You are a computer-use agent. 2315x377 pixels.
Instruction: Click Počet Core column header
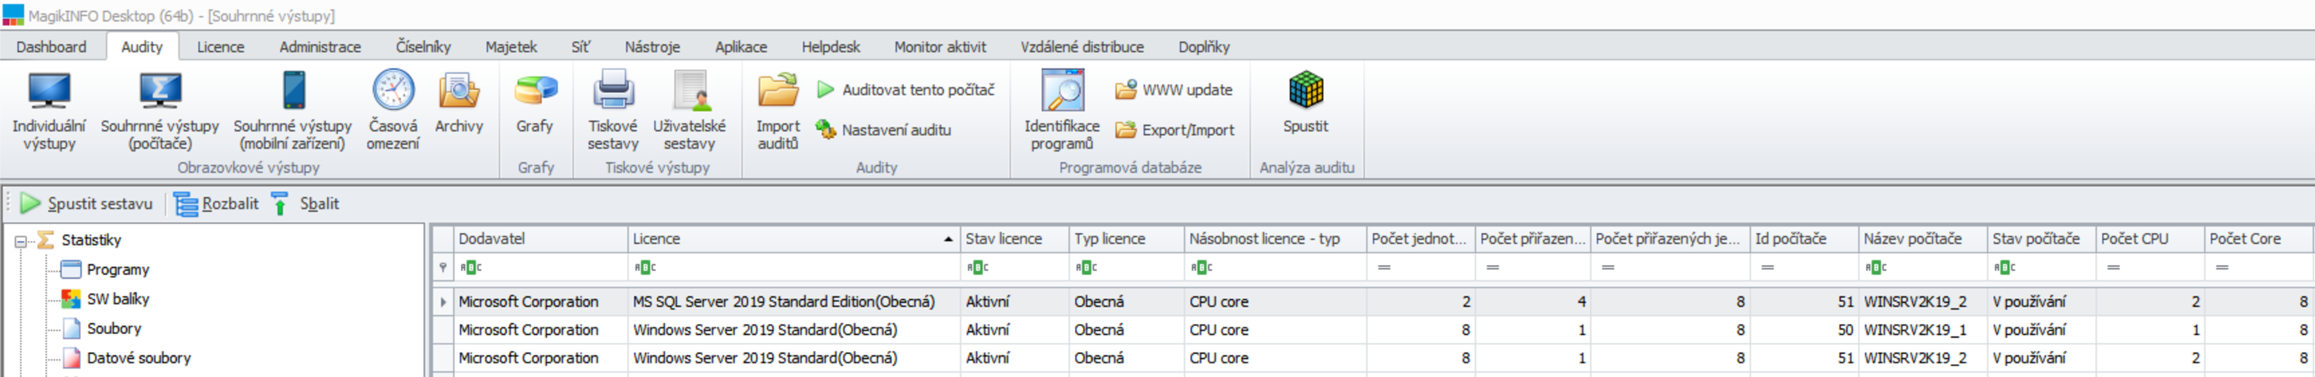click(x=2258, y=239)
